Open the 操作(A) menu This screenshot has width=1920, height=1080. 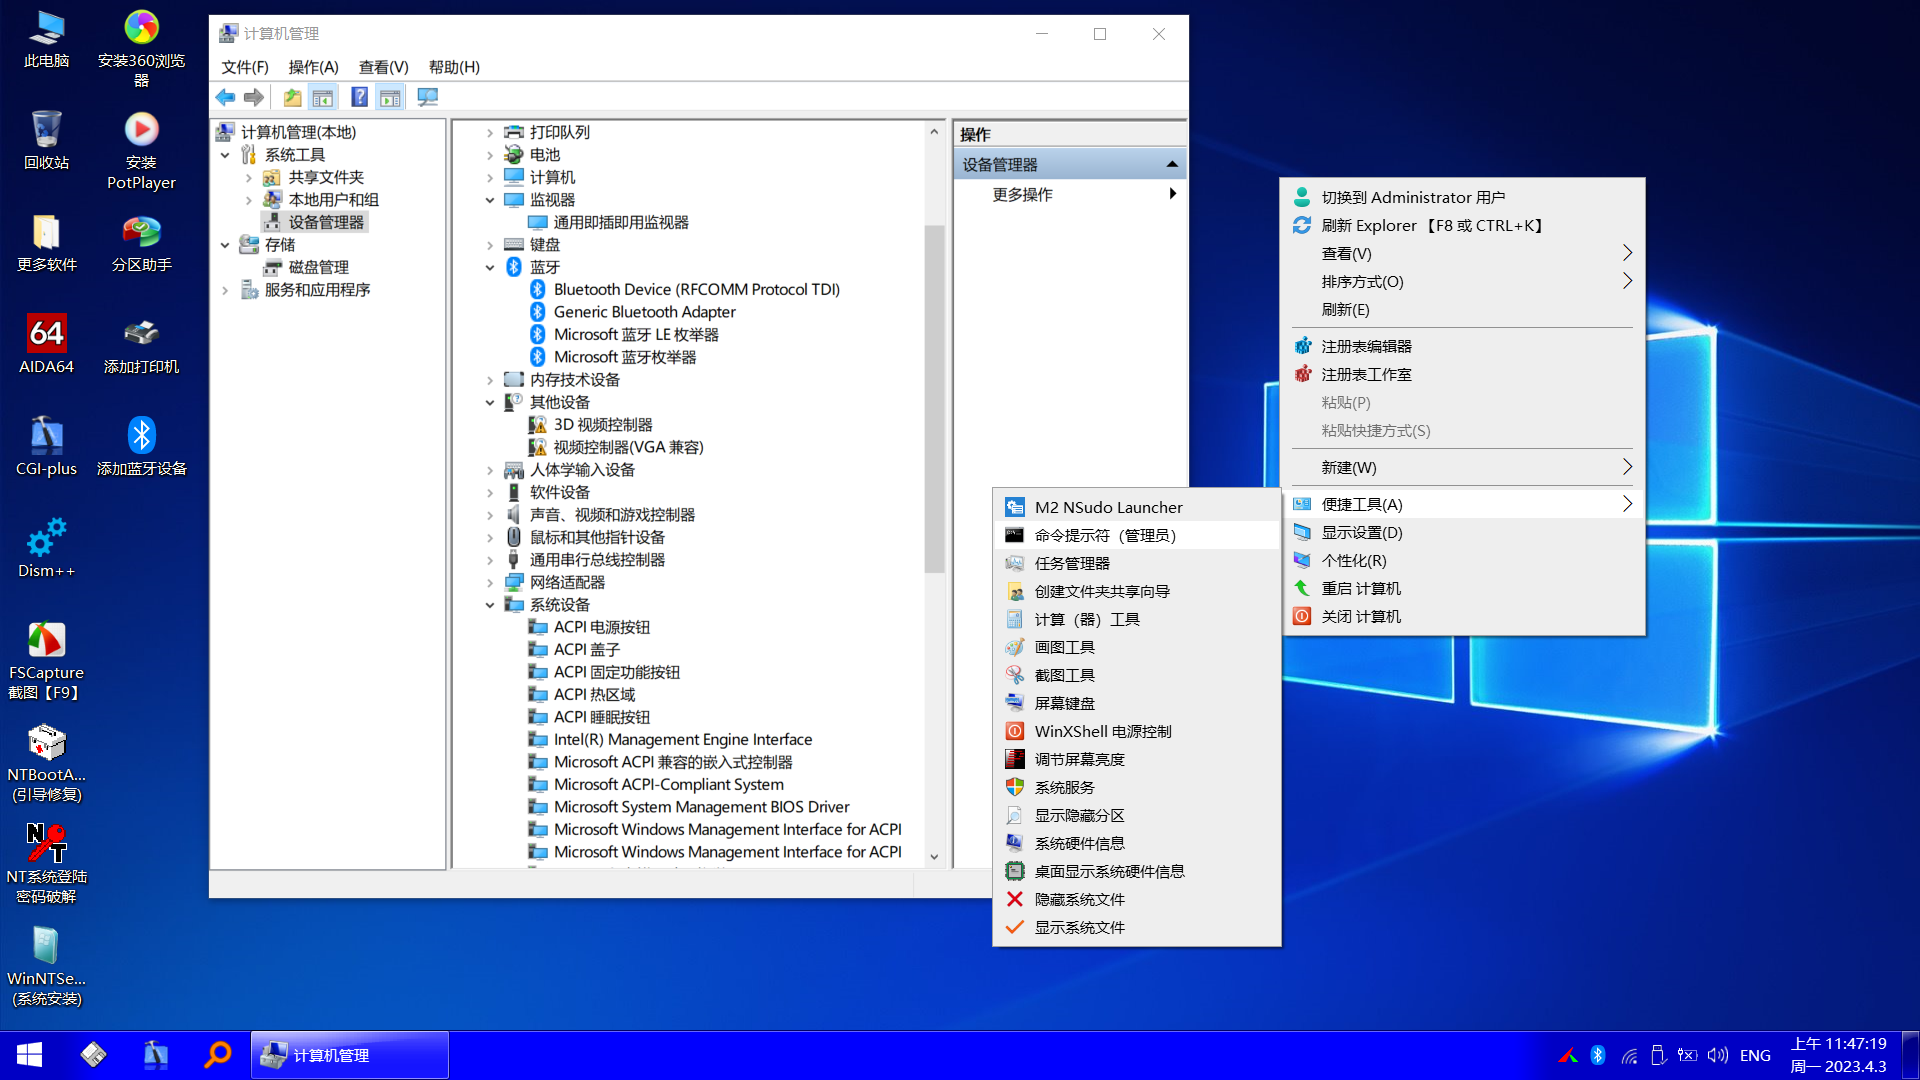click(313, 67)
